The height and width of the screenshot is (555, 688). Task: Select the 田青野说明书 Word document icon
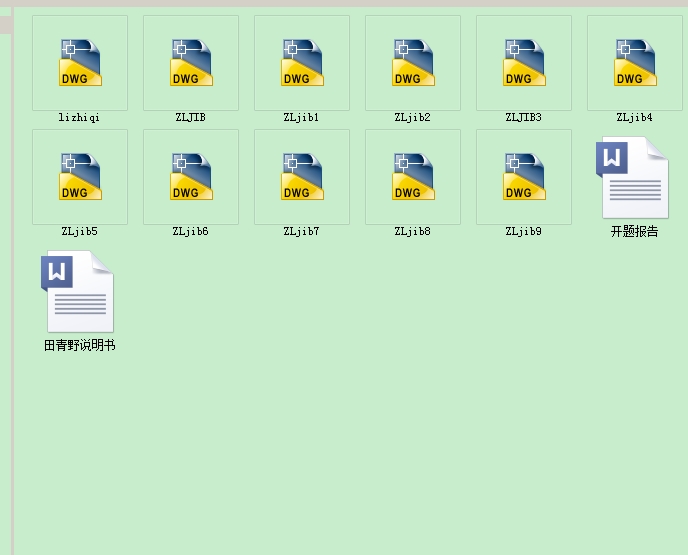pos(77,291)
